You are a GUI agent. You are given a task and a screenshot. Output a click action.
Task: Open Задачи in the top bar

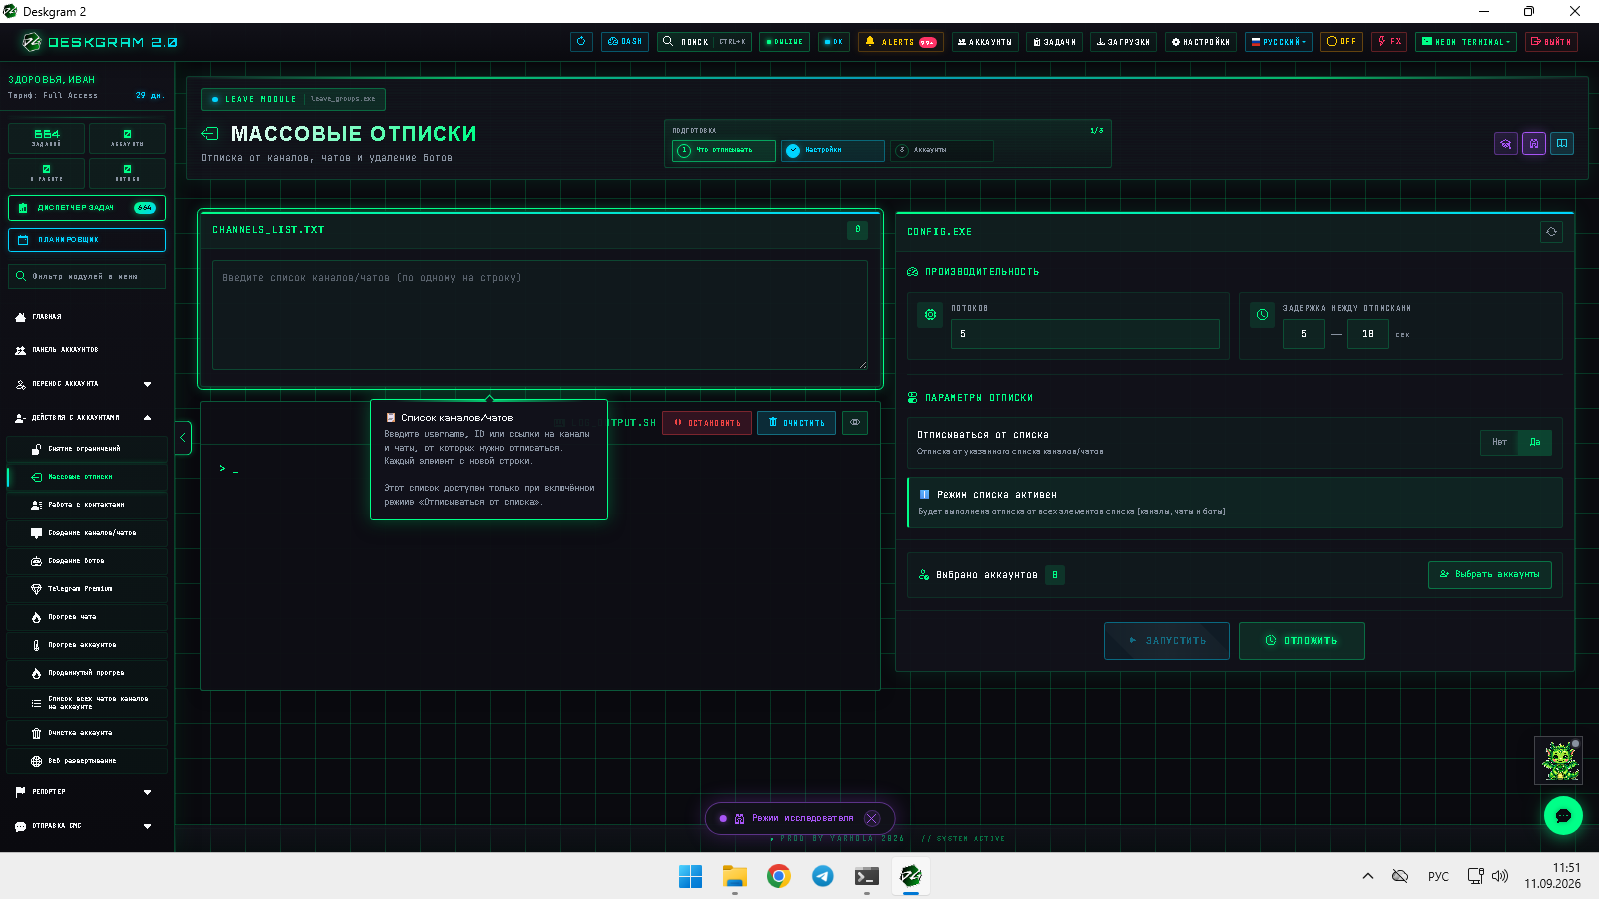pyautogui.click(x=1054, y=42)
